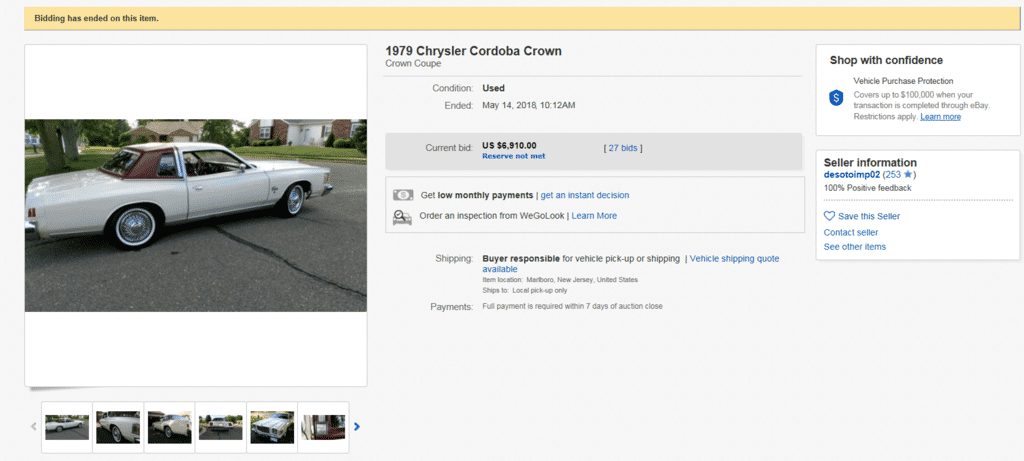This screenshot has width=1024, height=461.
Task: Select the second thumbnail showing rear wheel
Action: click(118, 427)
